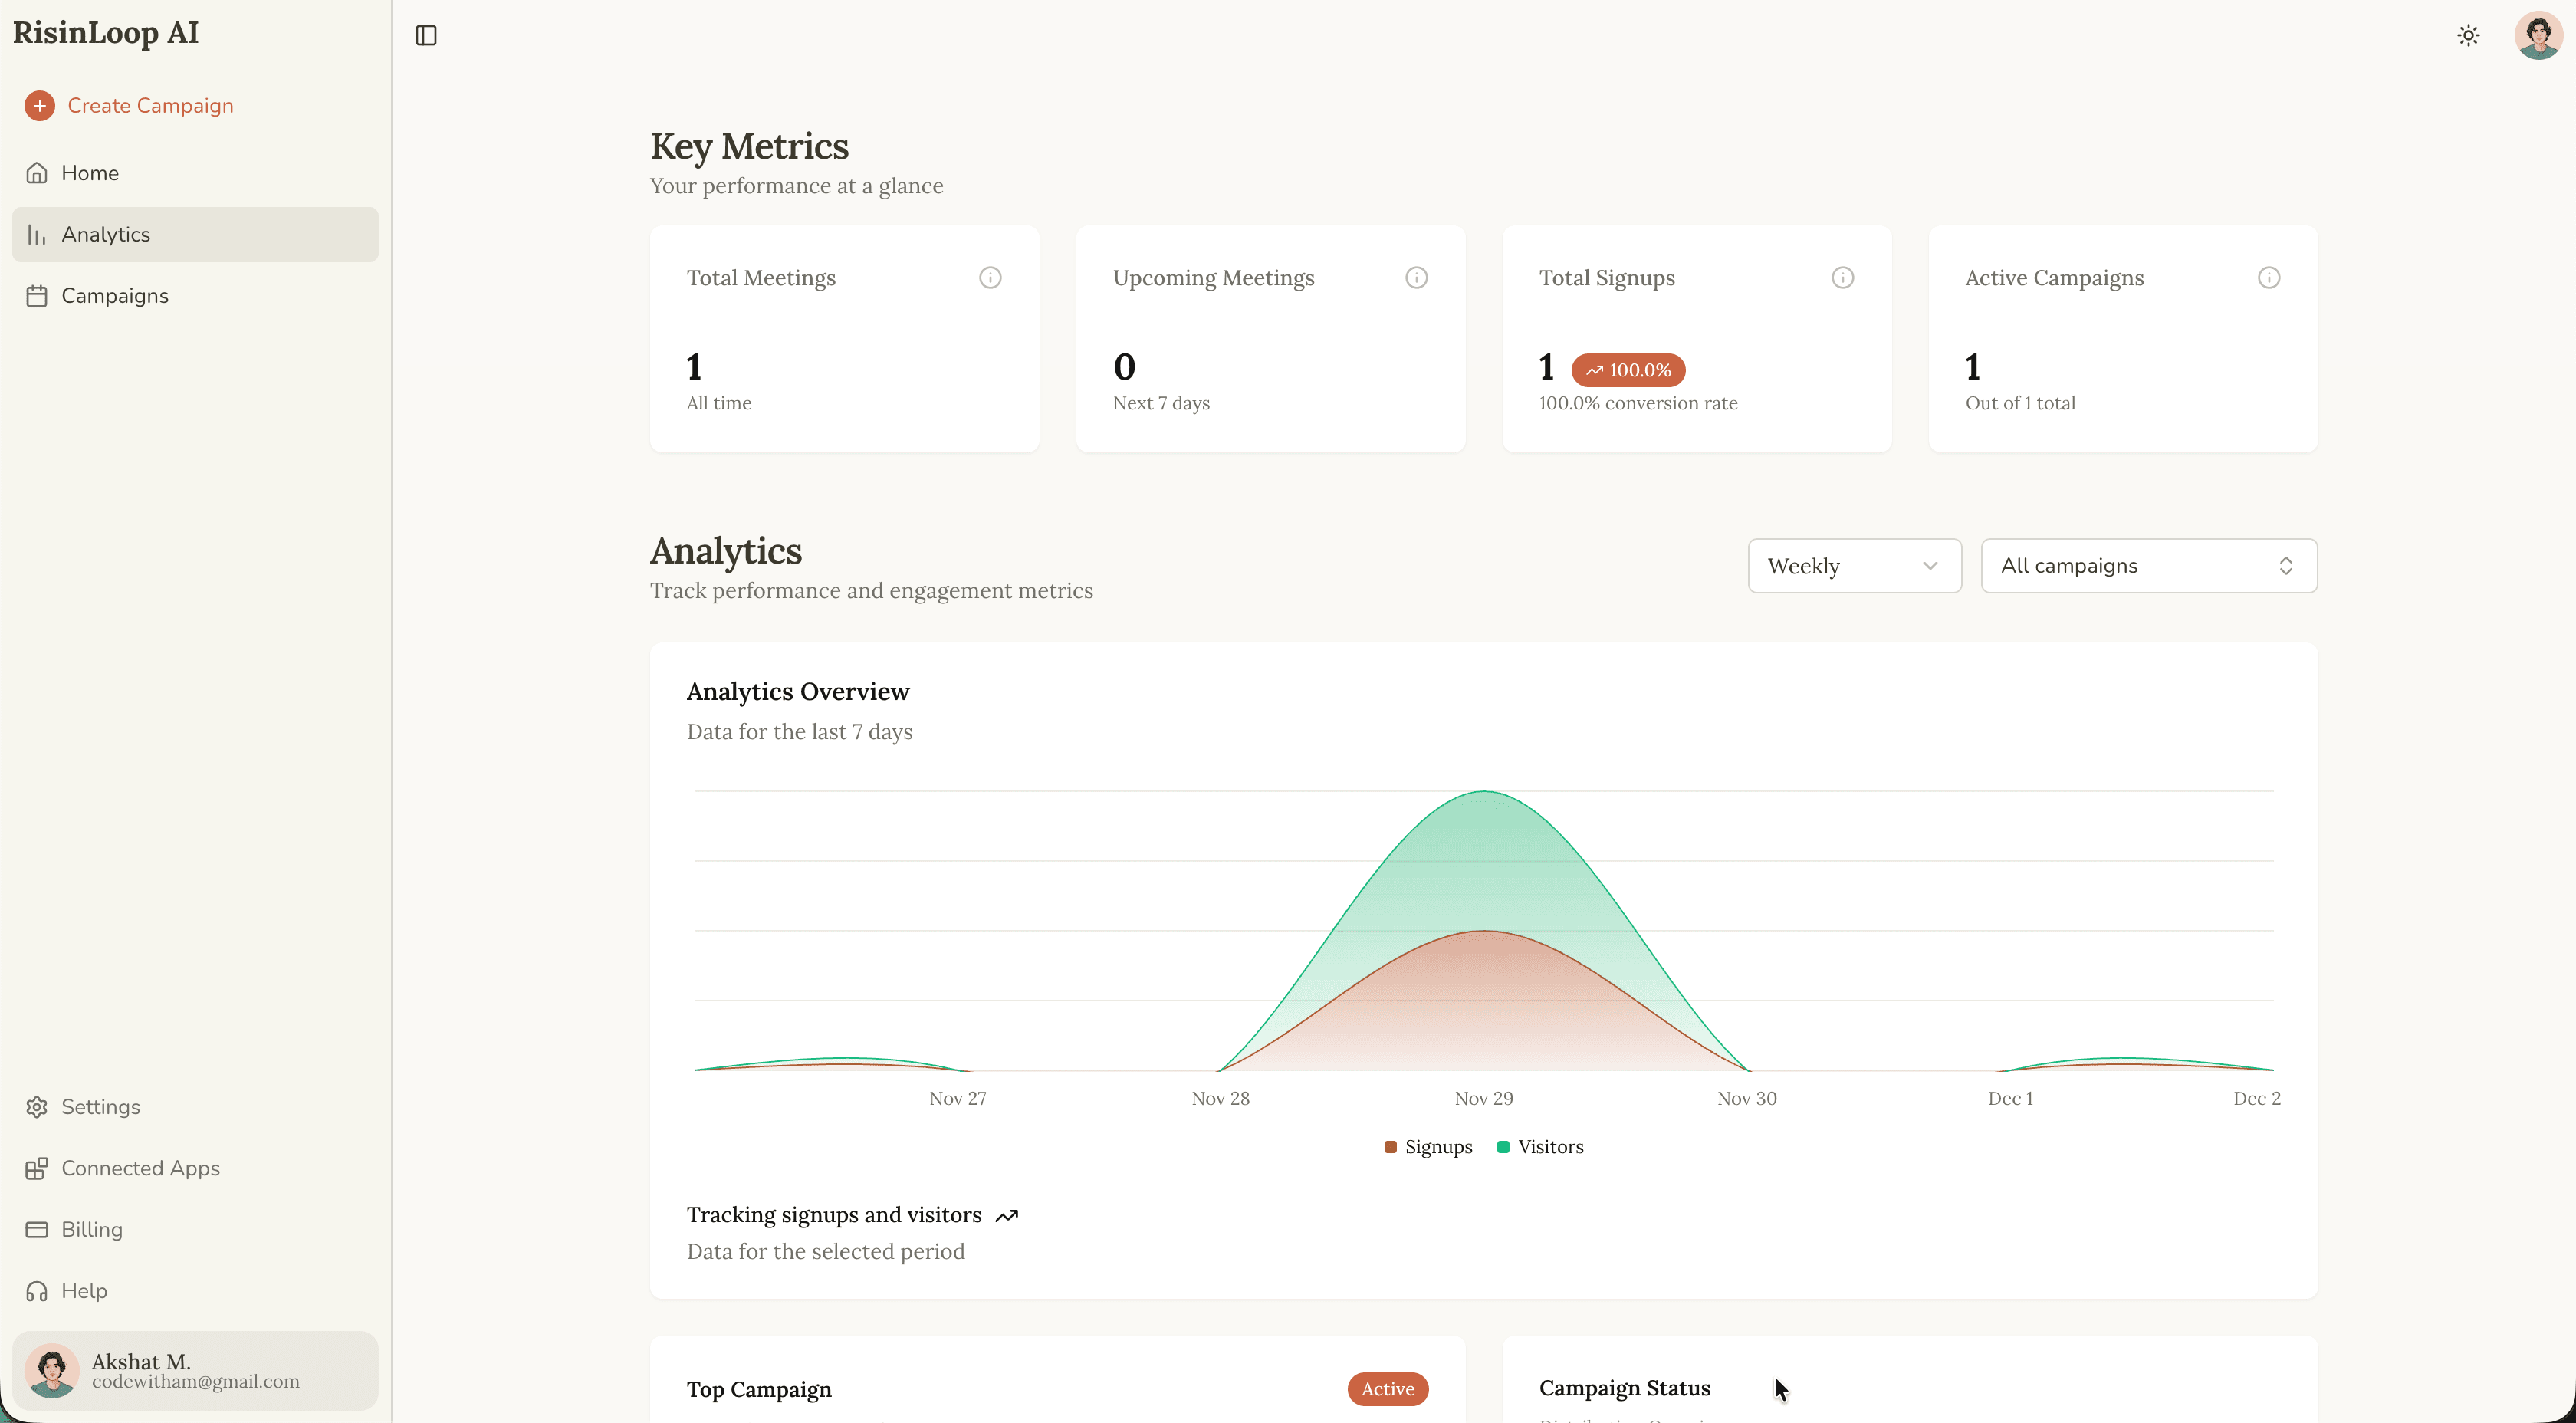Expand the trend arrow next to Tracking signups

[x=1007, y=1215]
